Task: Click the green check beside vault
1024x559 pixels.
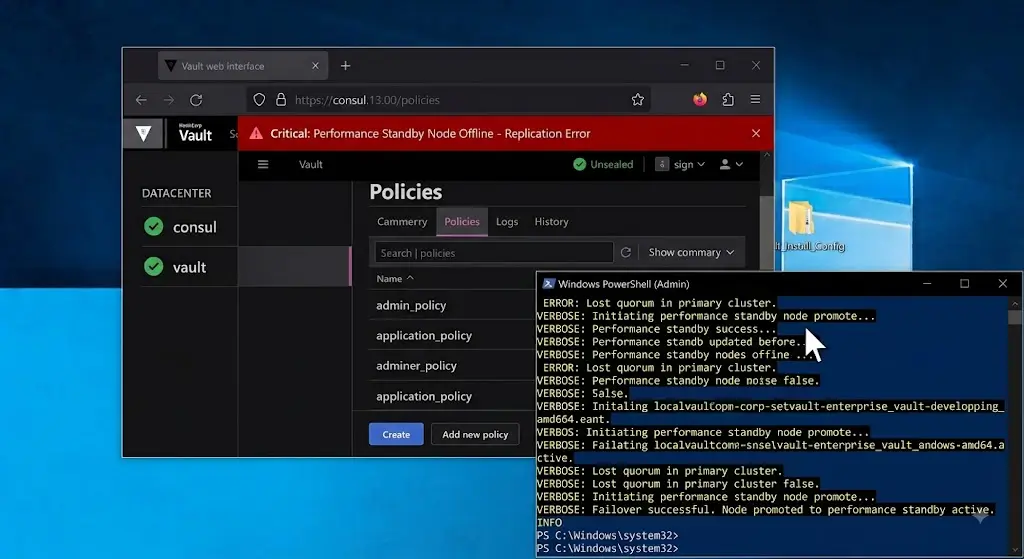Action: pyautogui.click(x=153, y=266)
